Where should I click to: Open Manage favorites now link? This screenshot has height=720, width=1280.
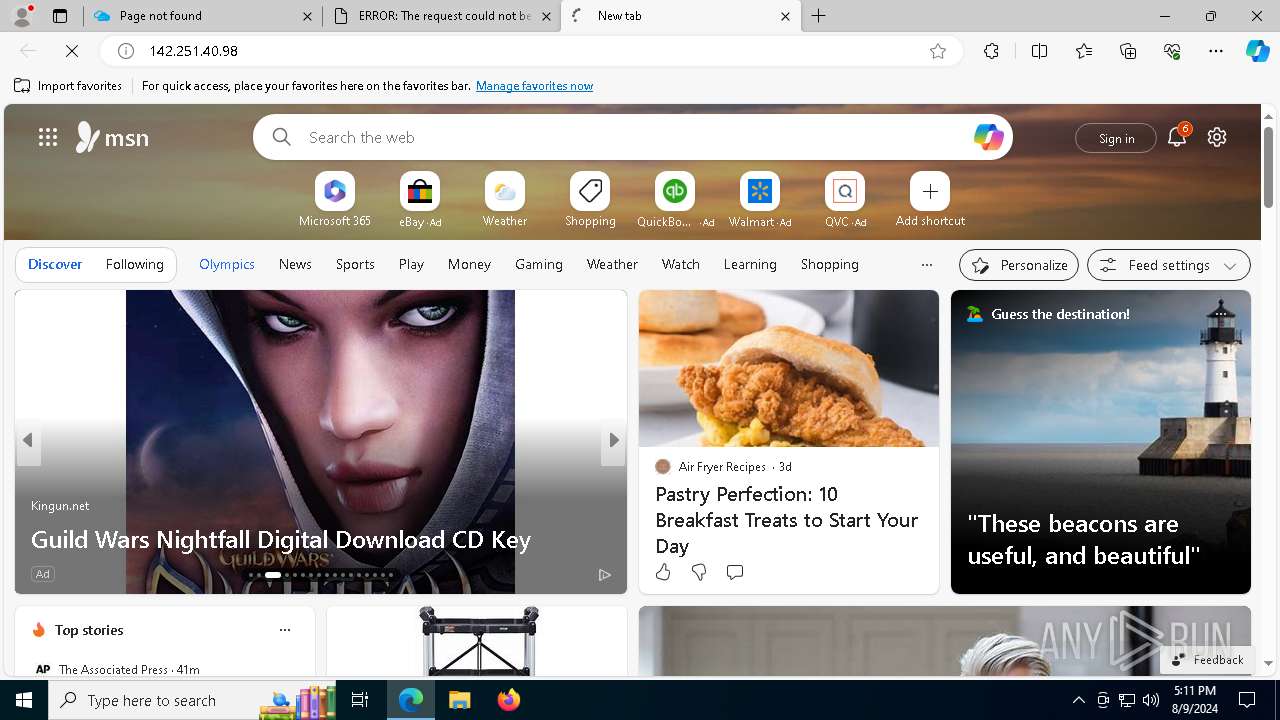click(x=534, y=86)
